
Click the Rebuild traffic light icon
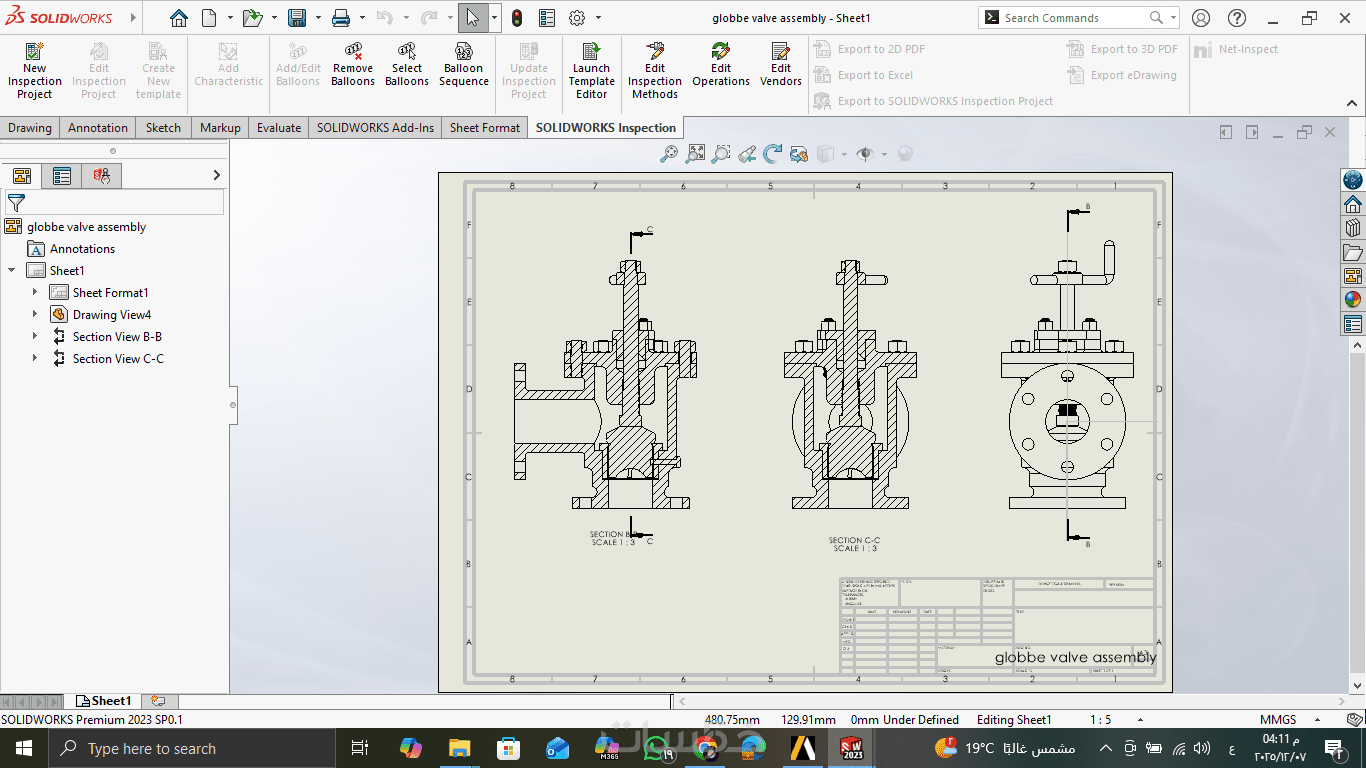click(x=516, y=18)
